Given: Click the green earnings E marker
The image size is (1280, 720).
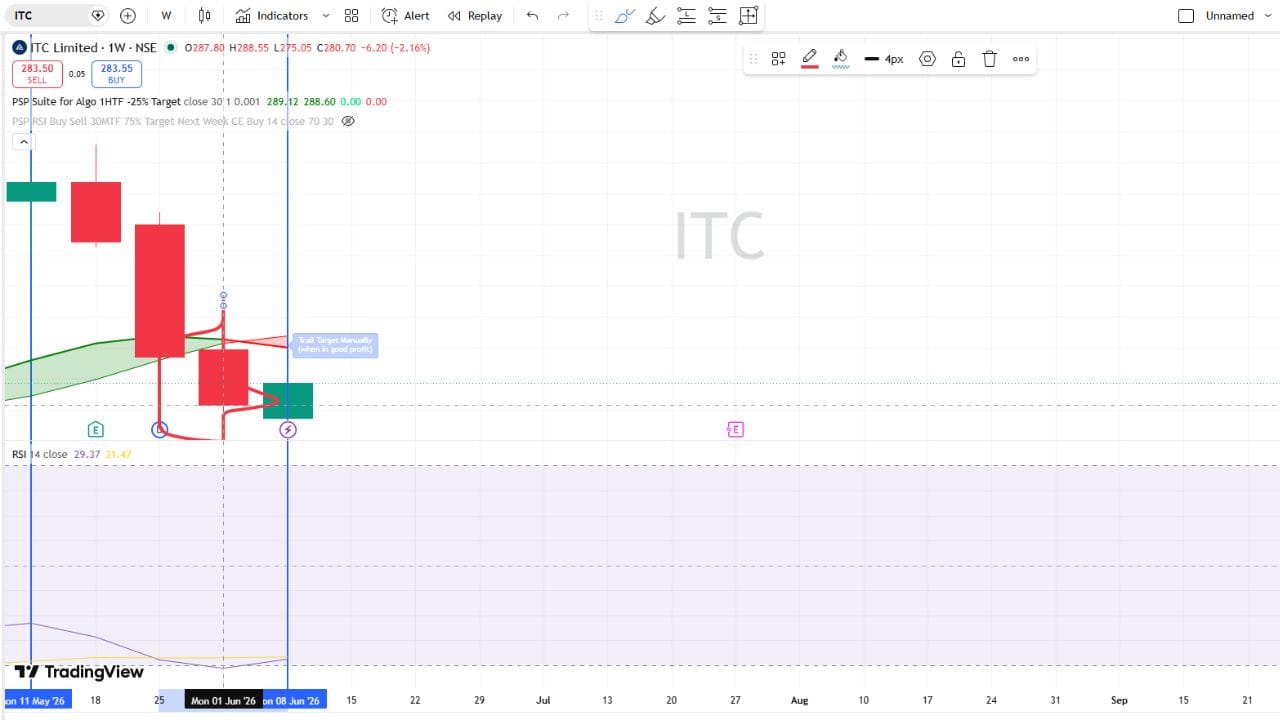Looking at the screenshot, I should click(95, 430).
